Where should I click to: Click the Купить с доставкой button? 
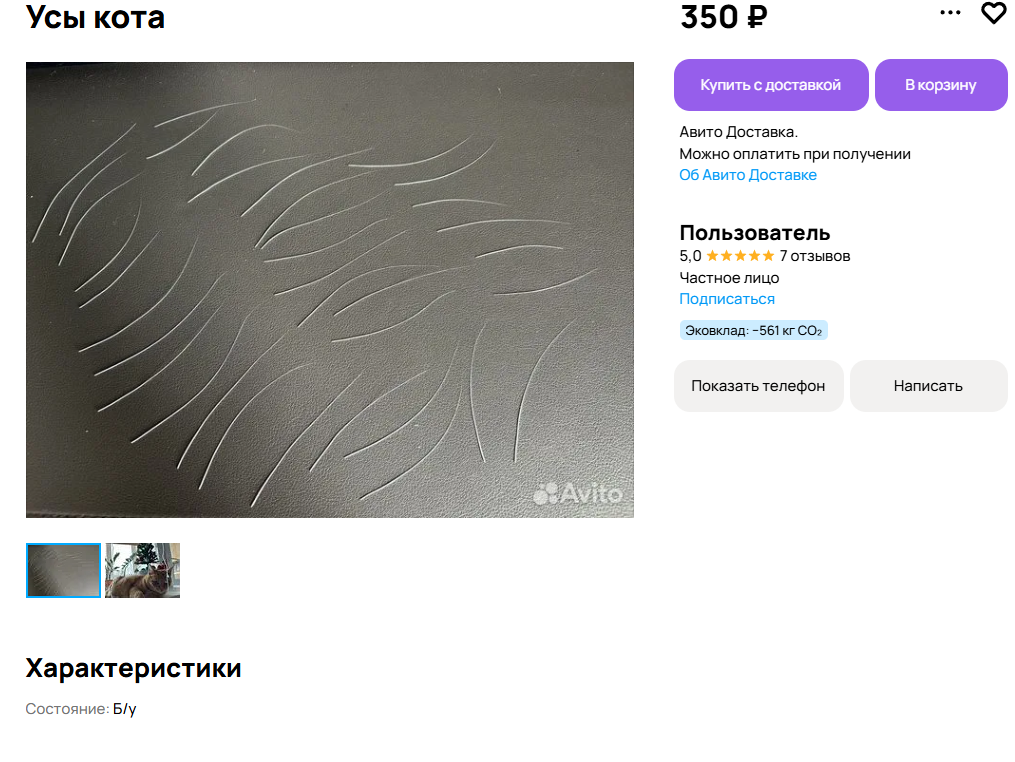(x=771, y=85)
